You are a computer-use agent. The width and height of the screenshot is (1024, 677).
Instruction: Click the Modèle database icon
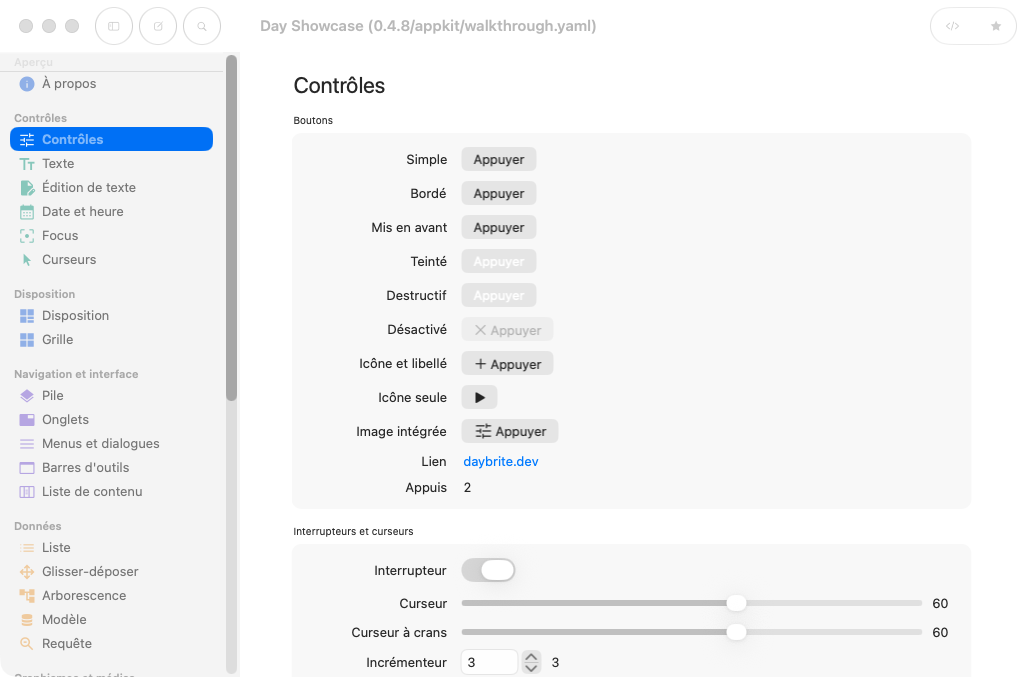coord(27,620)
